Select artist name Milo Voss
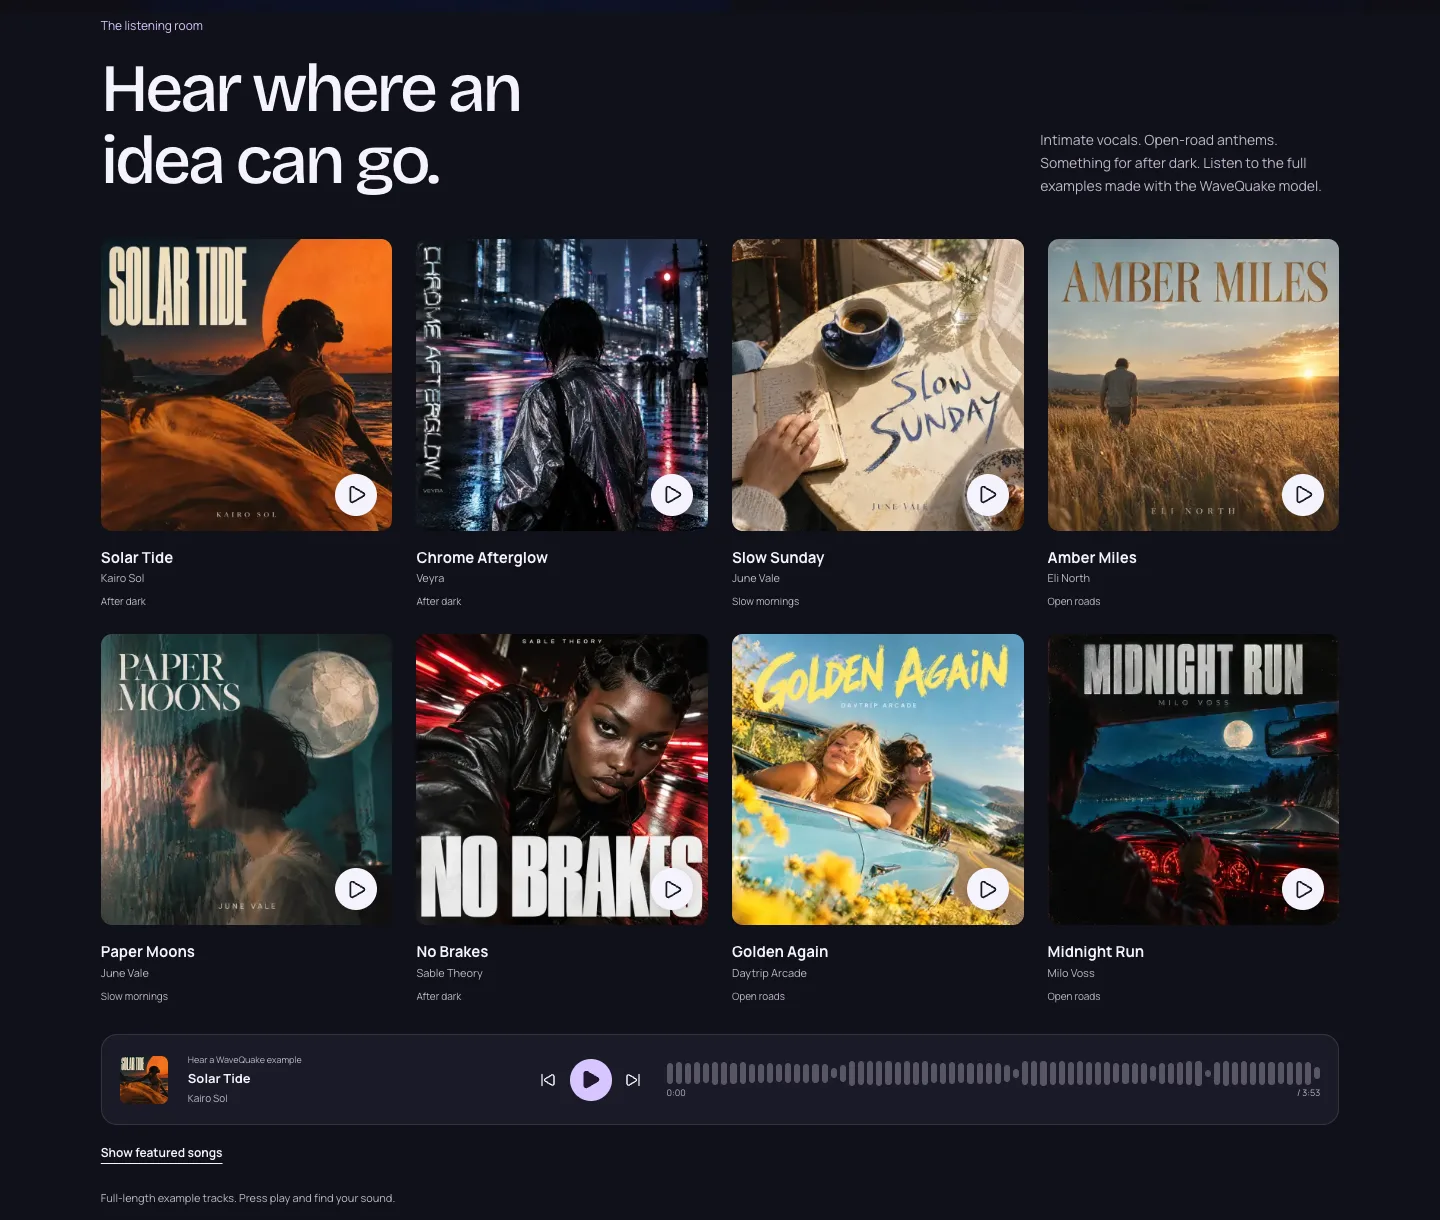The image size is (1440, 1220). pyautogui.click(x=1071, y=973)
